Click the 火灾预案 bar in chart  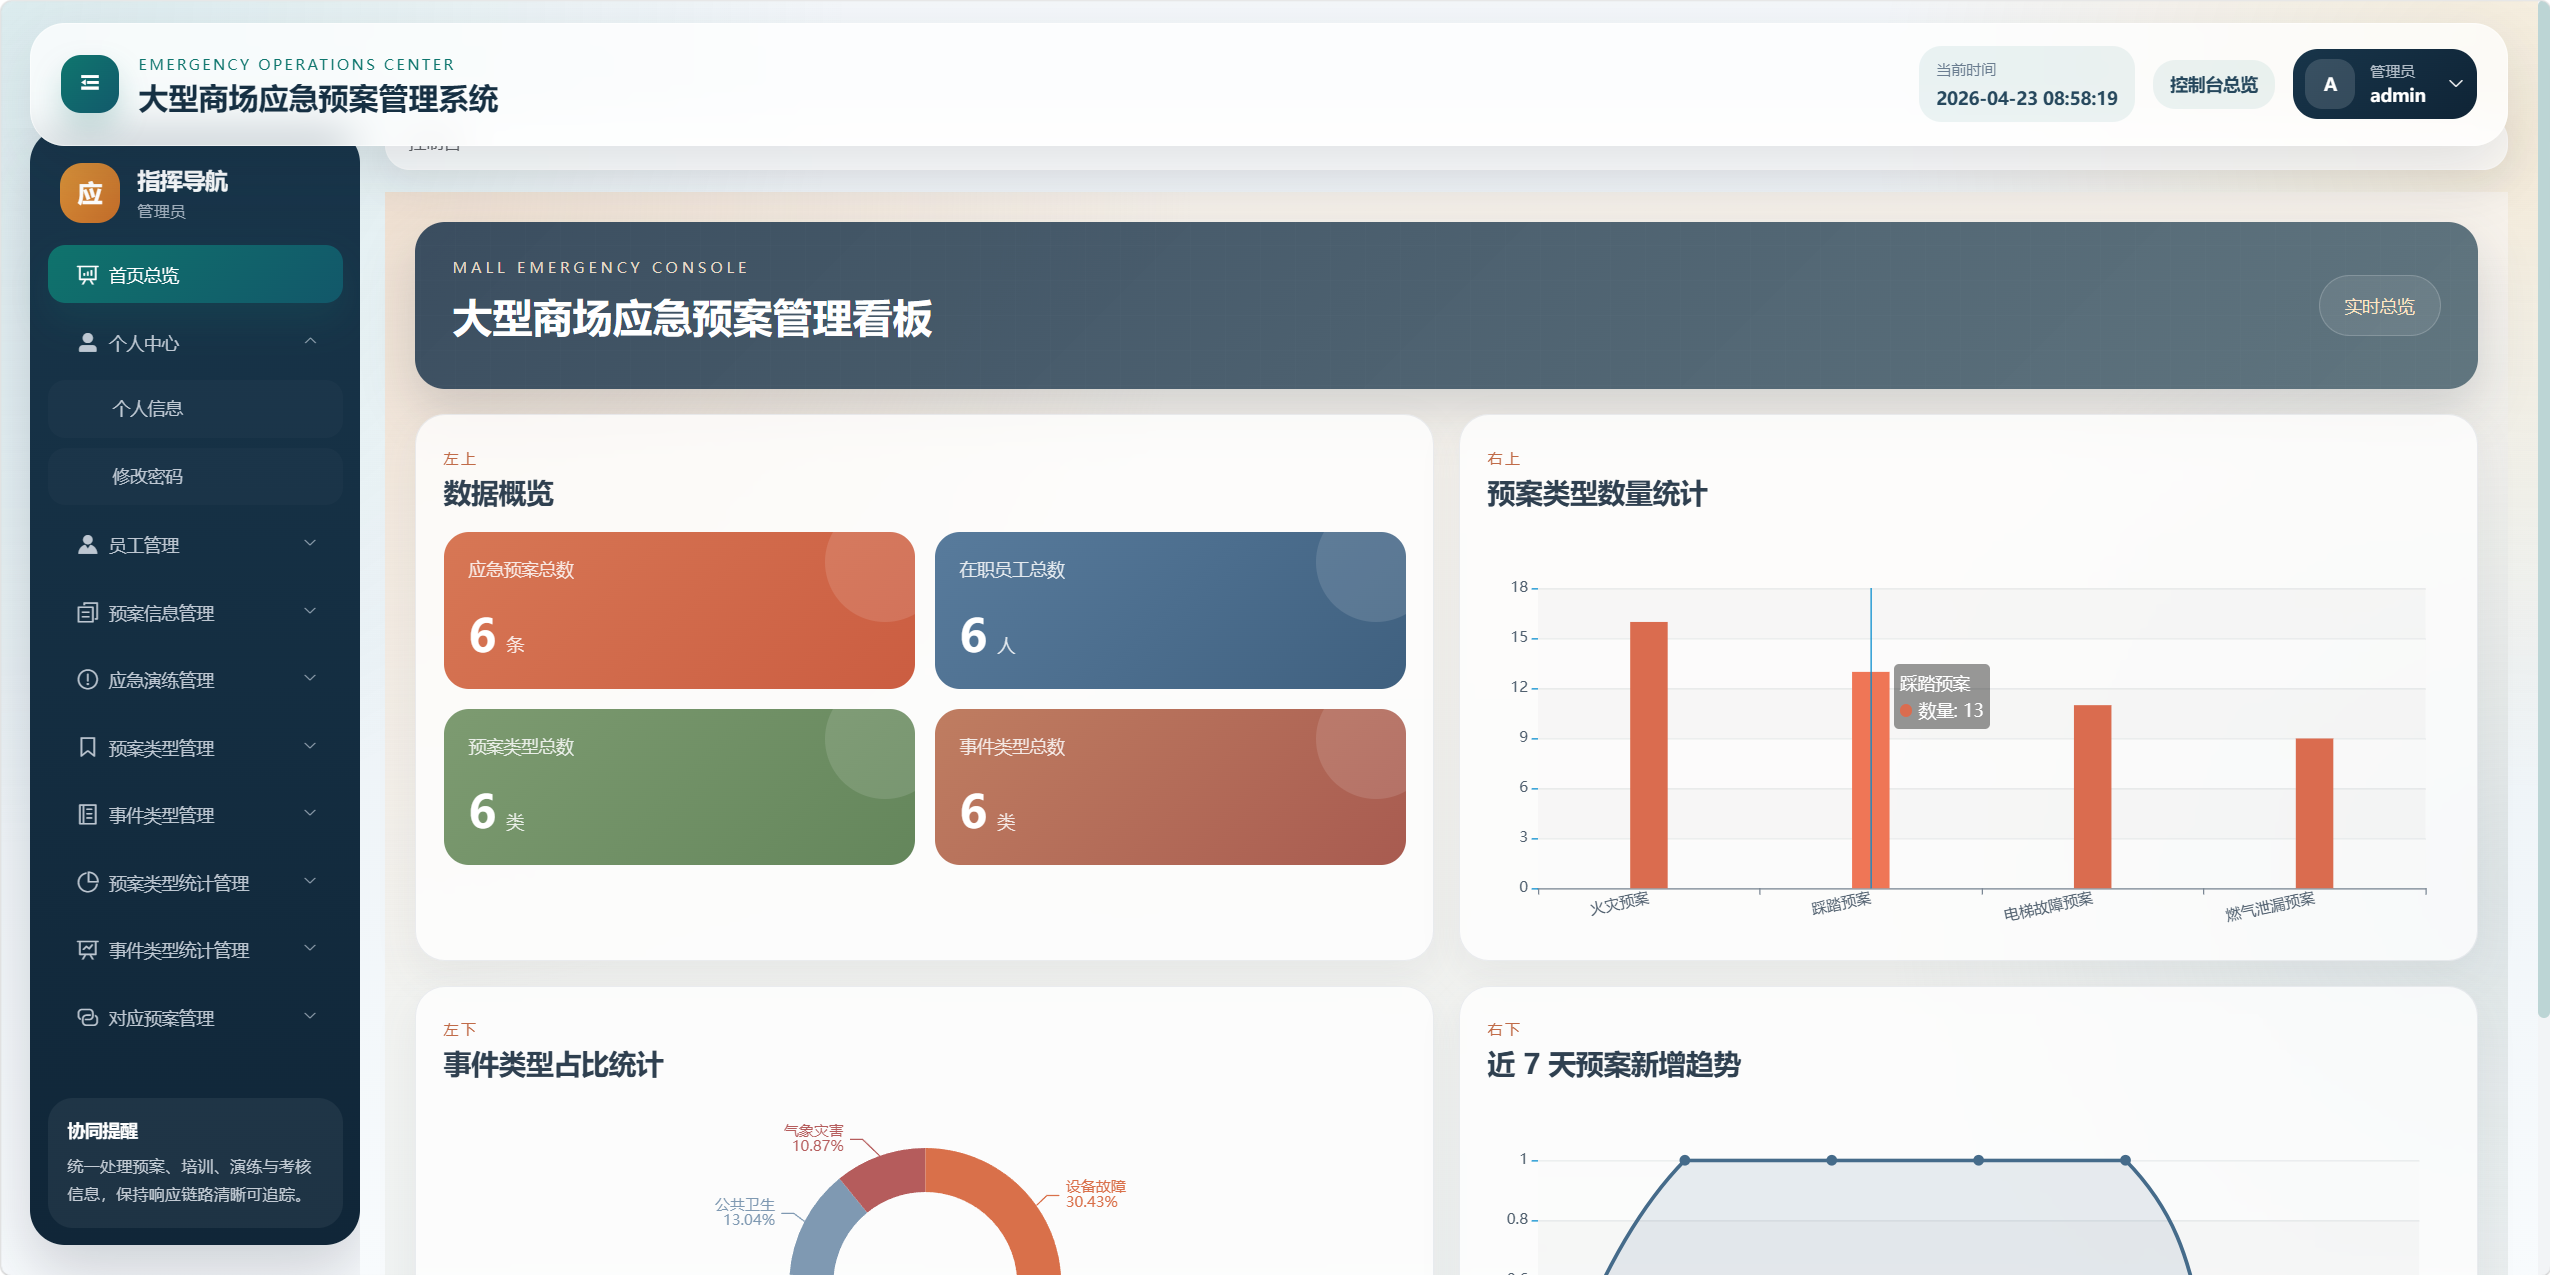point(1648,755)
